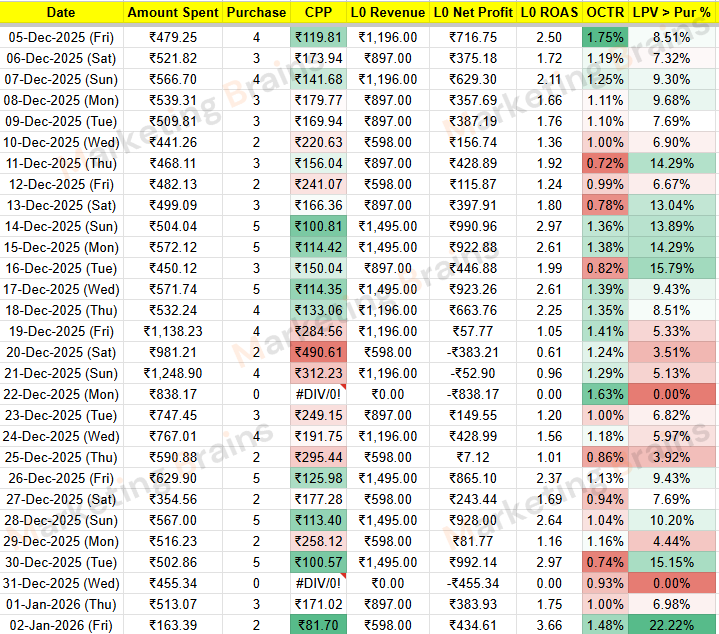
Task: Click the 22.22% LPV > Pur cell
Action: pyautogui.click(x=673, y=625)
